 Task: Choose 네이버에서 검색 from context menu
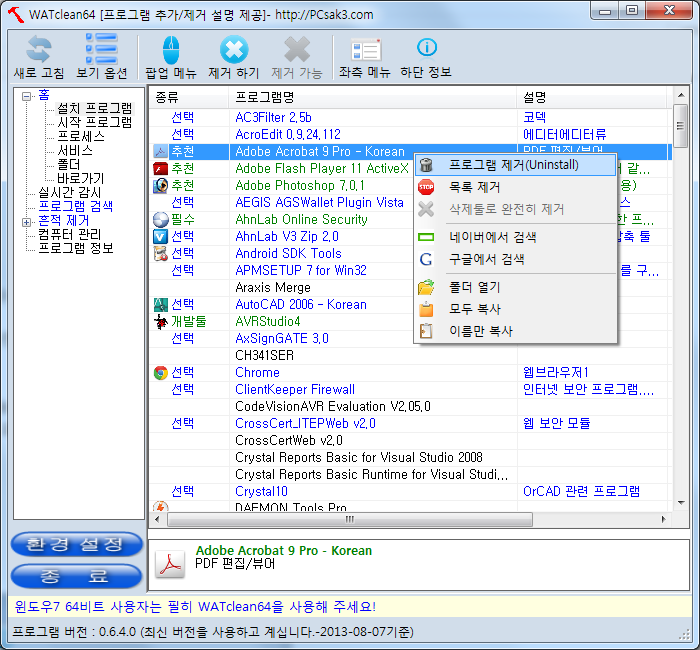(516, 237)
